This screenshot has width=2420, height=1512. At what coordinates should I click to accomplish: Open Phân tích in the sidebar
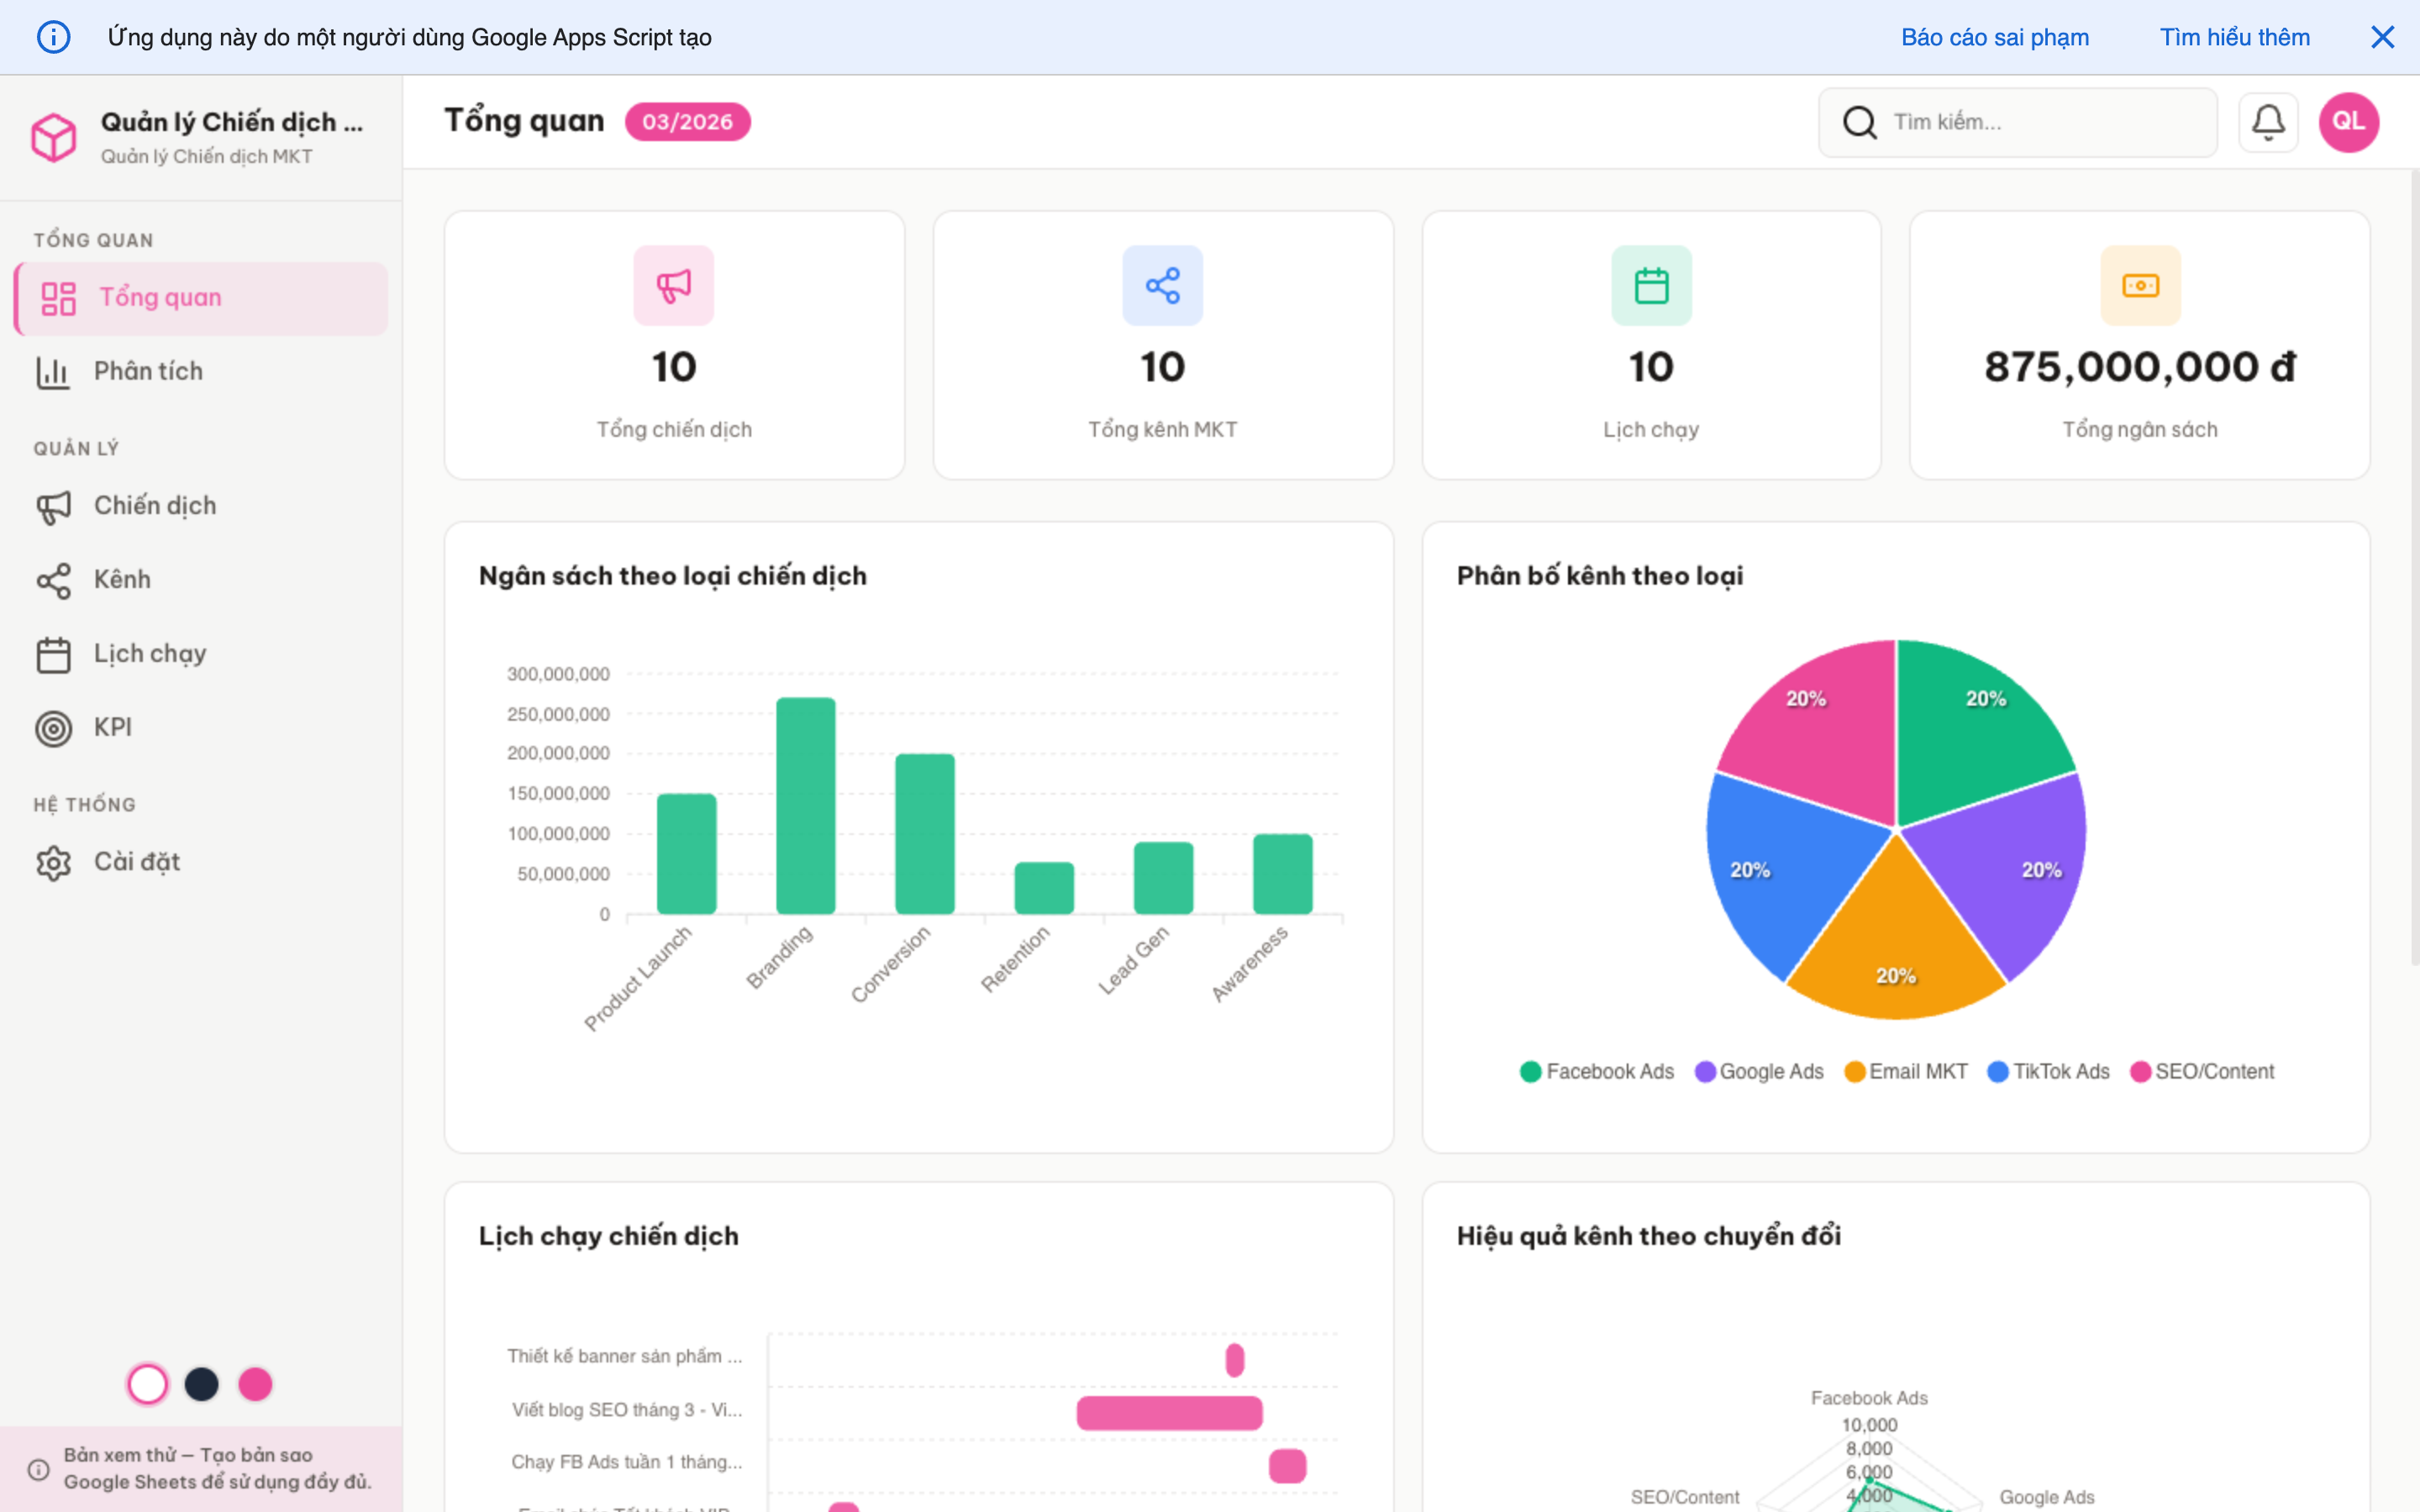point(148,372)
